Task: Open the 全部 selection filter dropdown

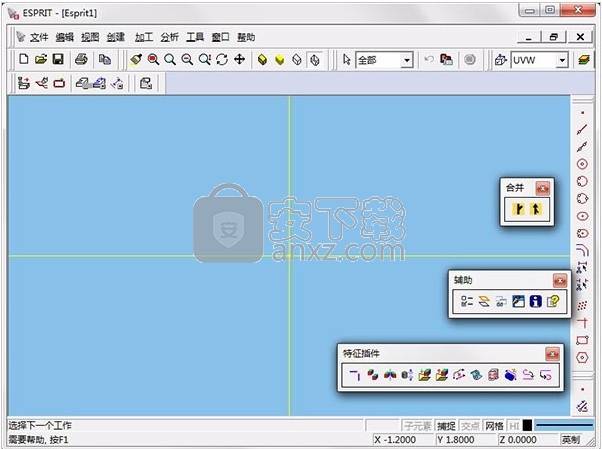Action: (x=407, y=60)
